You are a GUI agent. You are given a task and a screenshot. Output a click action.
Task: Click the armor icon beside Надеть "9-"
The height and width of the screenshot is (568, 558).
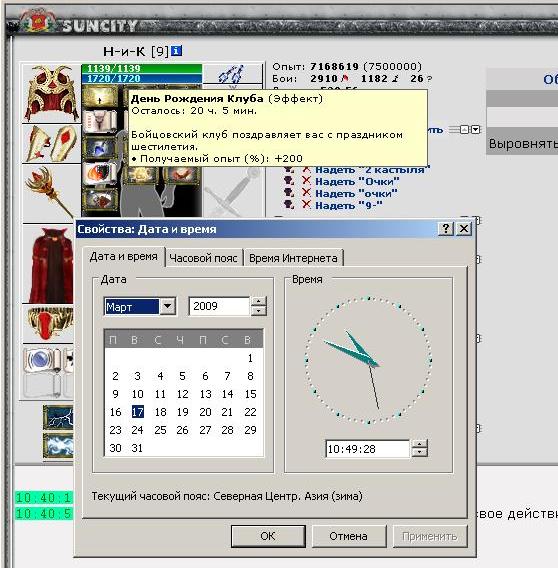click(x=289, y=205)
